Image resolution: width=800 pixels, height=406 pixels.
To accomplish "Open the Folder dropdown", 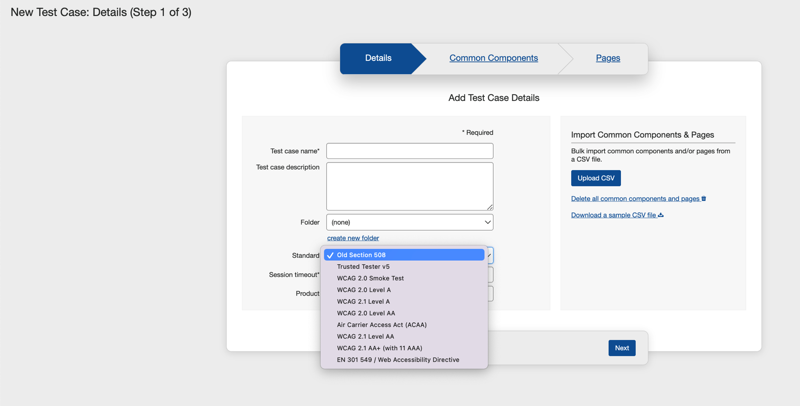I will (409, 222).
